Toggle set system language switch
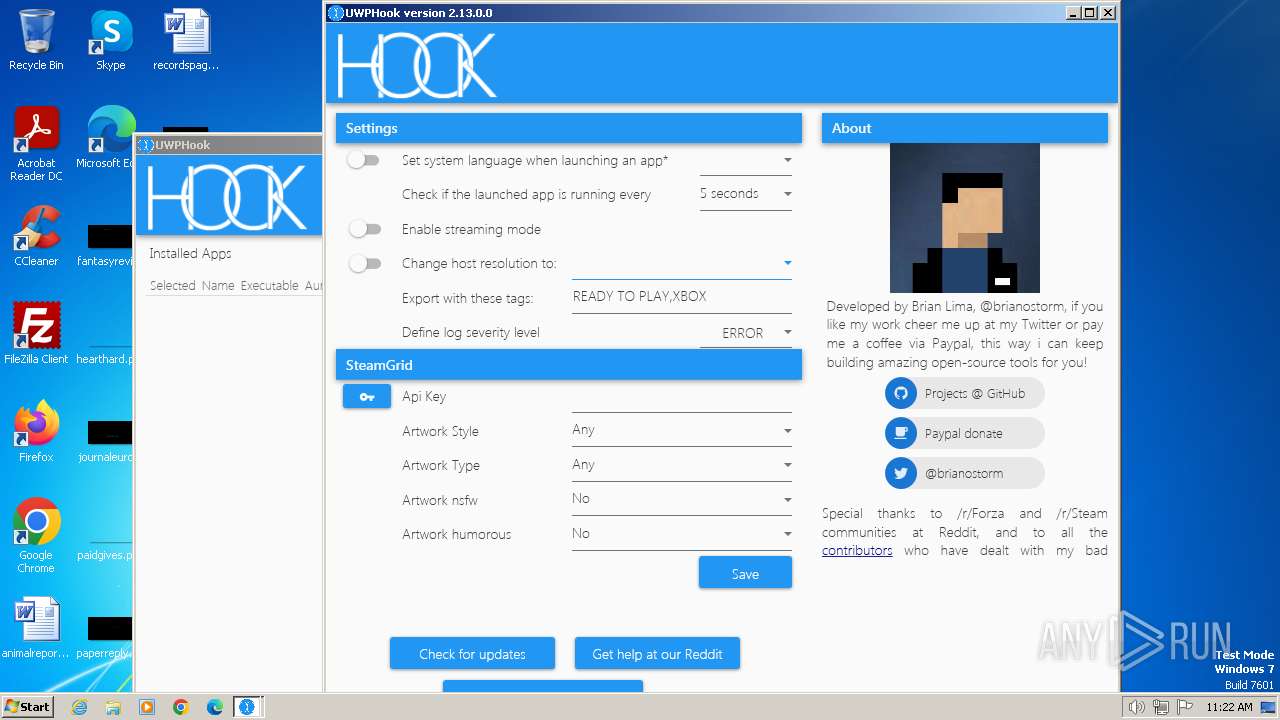 click(x=364, y=160)
